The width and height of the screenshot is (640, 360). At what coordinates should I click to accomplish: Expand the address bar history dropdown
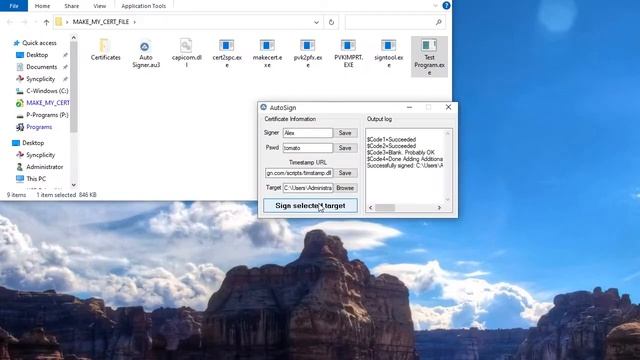coord(316,22)
